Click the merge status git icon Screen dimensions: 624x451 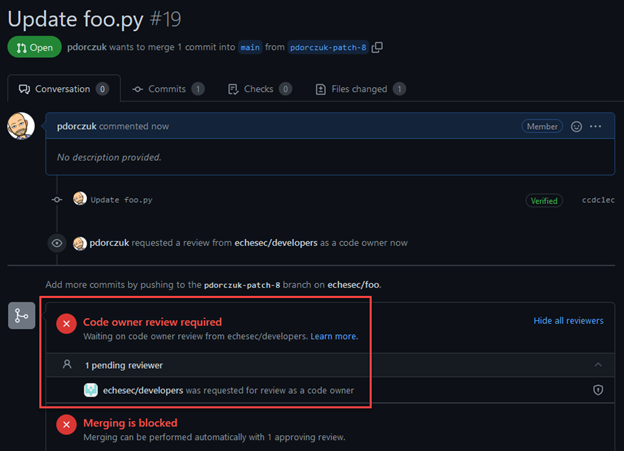pyautogui.click(x=21, y=315)
